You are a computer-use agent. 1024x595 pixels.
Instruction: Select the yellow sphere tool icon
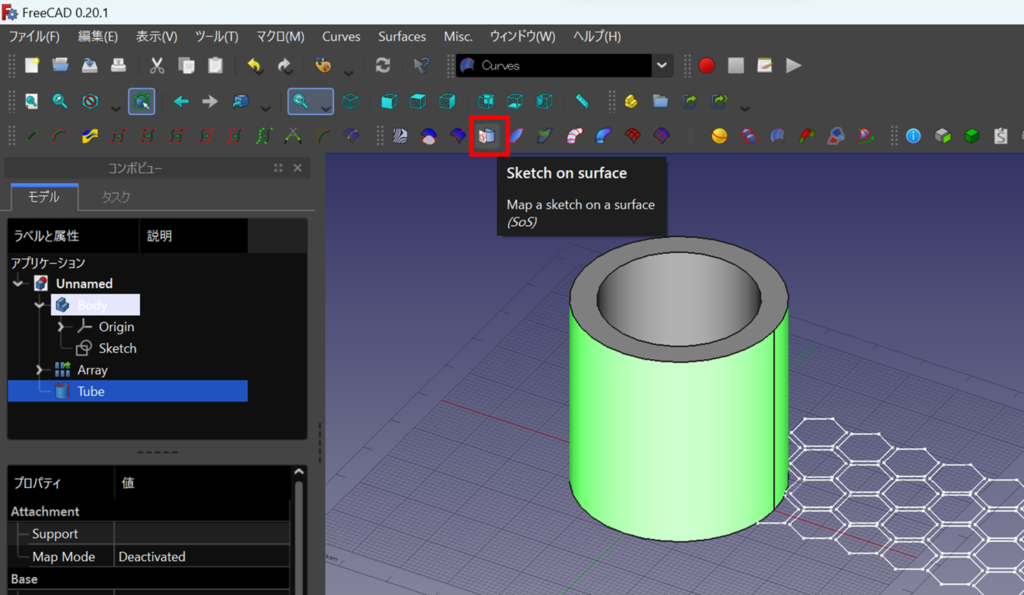tap(720, 136)
